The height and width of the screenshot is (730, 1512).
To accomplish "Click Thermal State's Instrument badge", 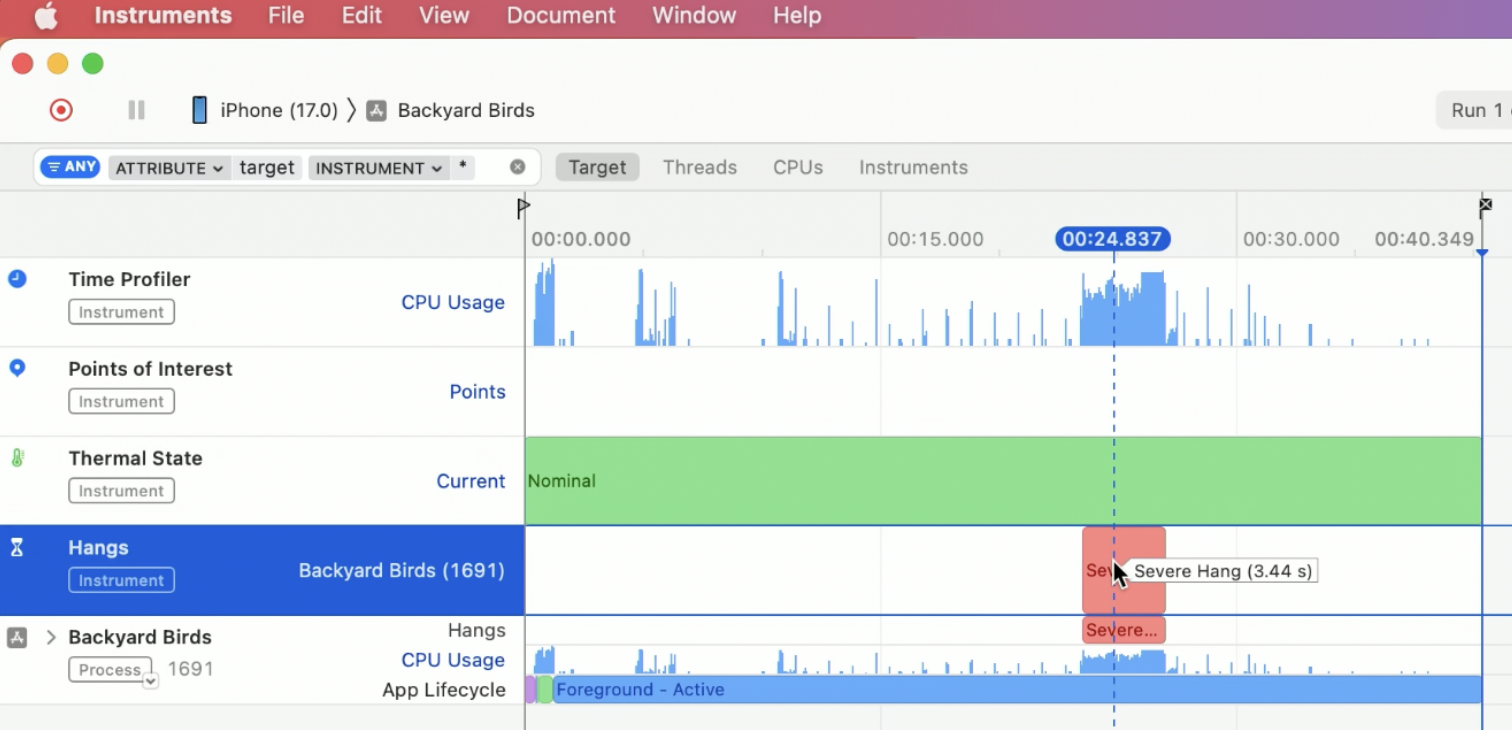I will 121,491.
